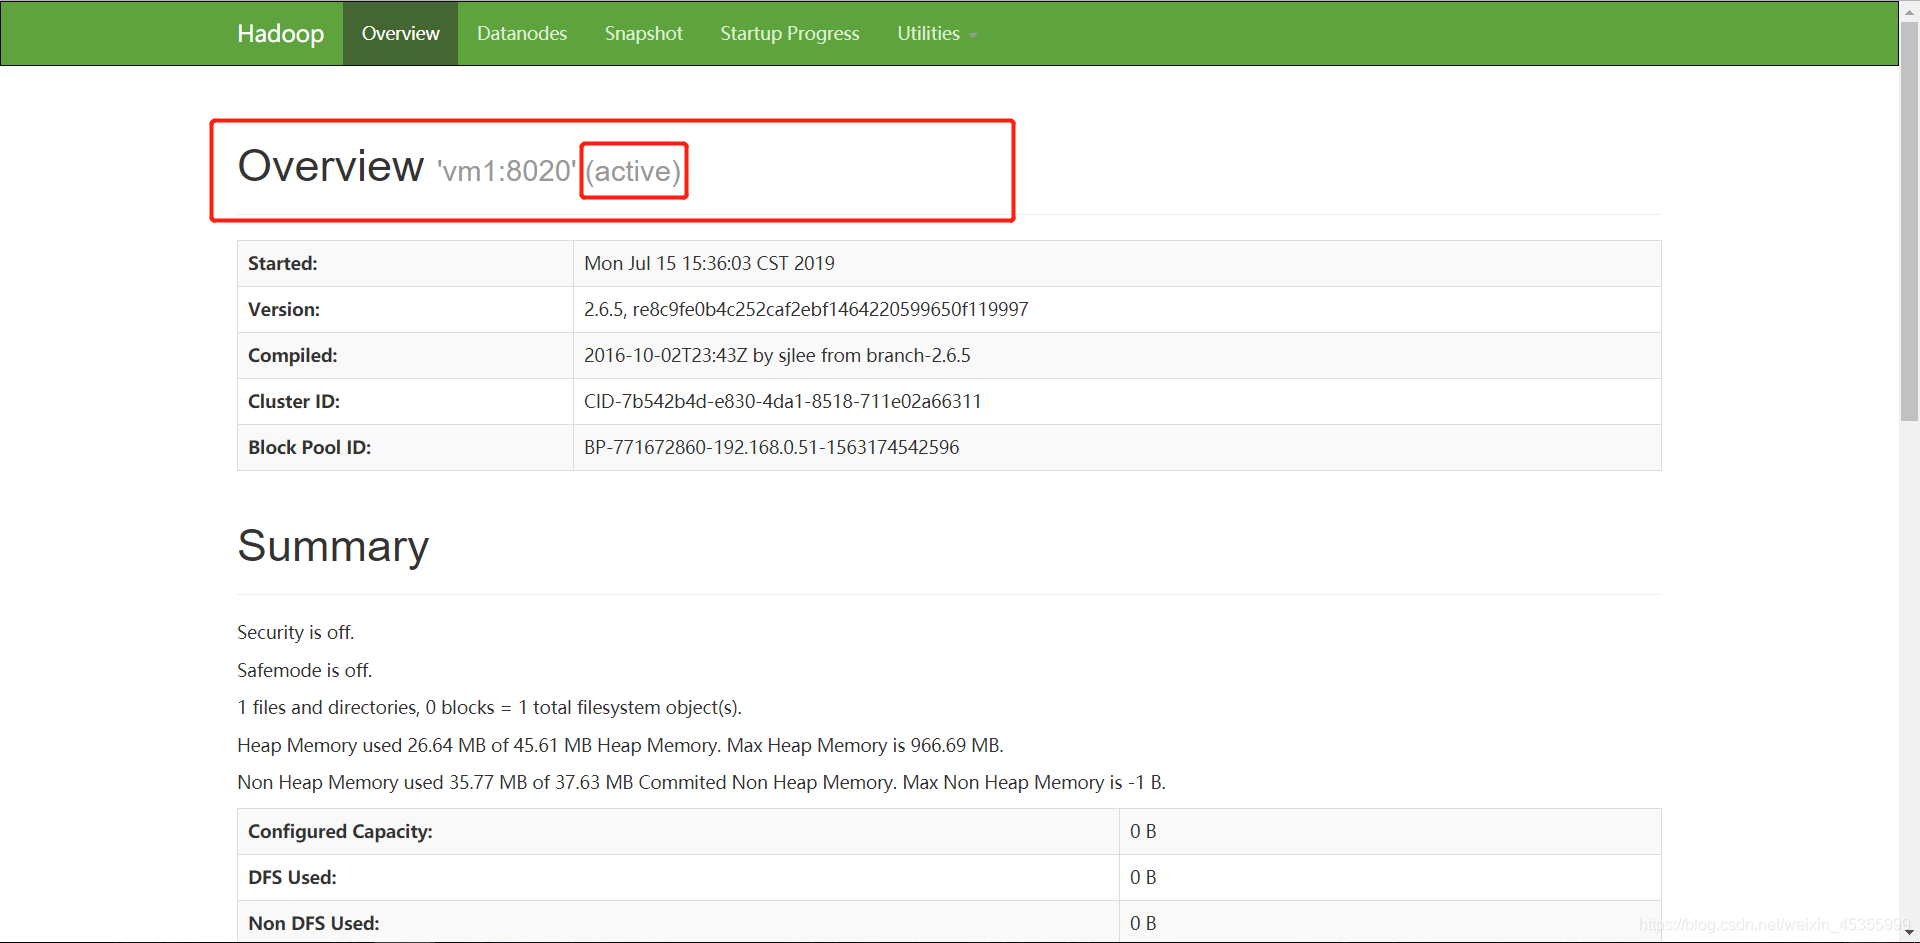Click the Non DFS Used 0 B value

pyautogui.click(x=1143, y=923)
